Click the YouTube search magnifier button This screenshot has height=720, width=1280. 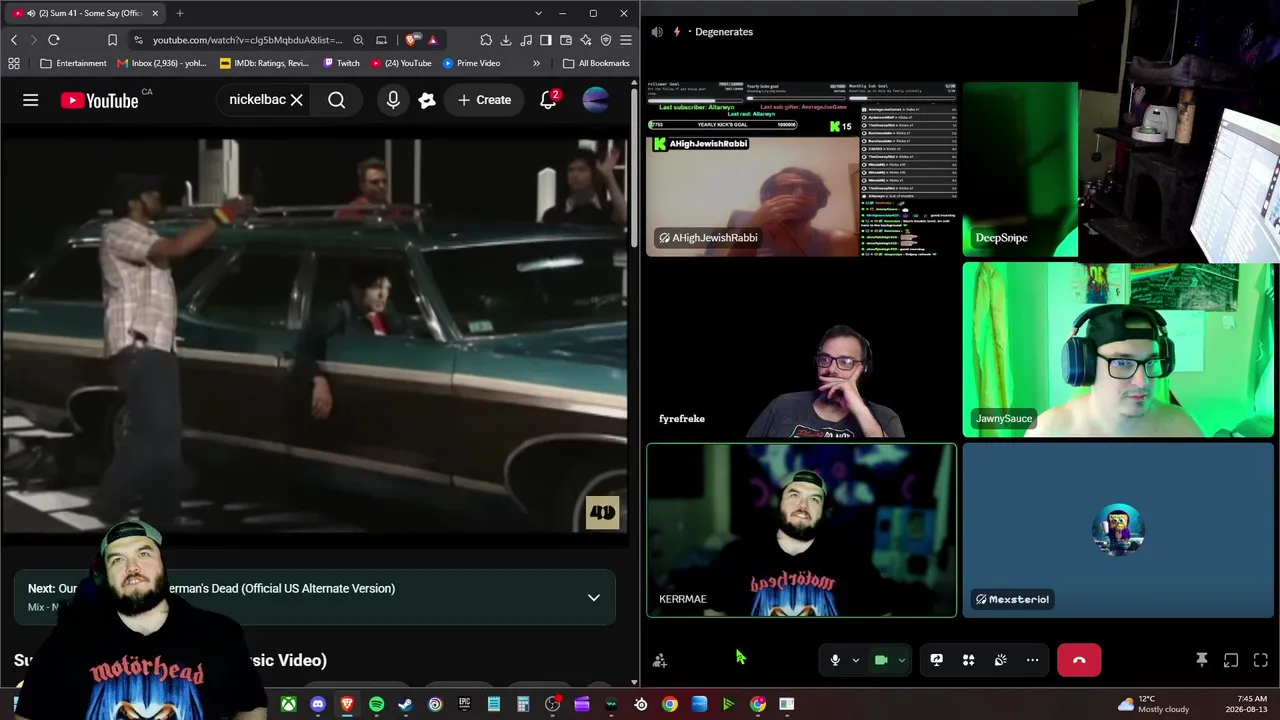tap(337, 100)
